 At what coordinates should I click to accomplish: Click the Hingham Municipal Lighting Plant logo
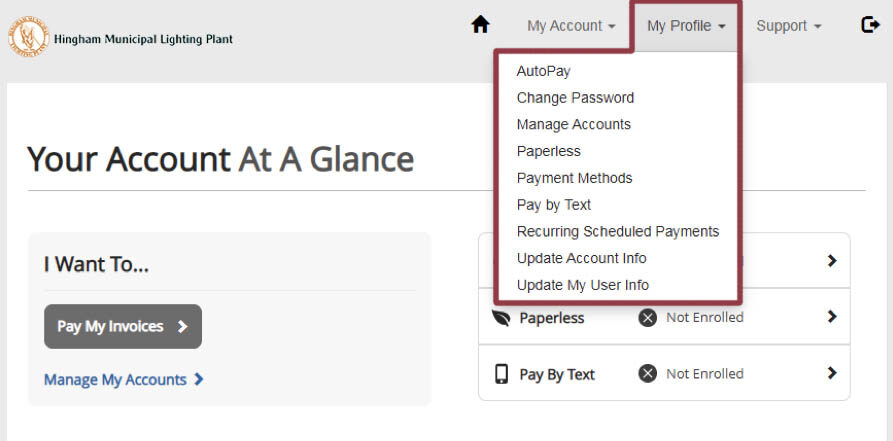[x=28, y=36]
